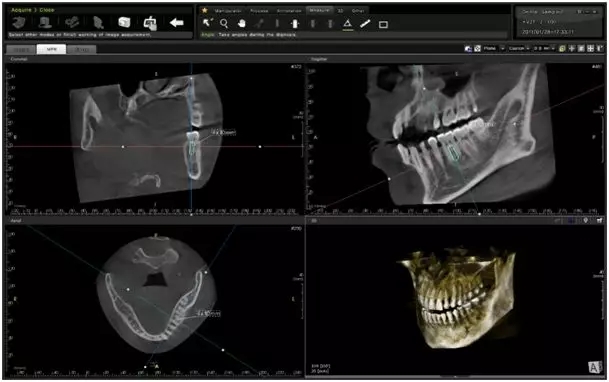Image resolution: width=609 pixels, height=382 pixels.
Task: Open the slice thickness mm dropdown
Action: [544, 49]
